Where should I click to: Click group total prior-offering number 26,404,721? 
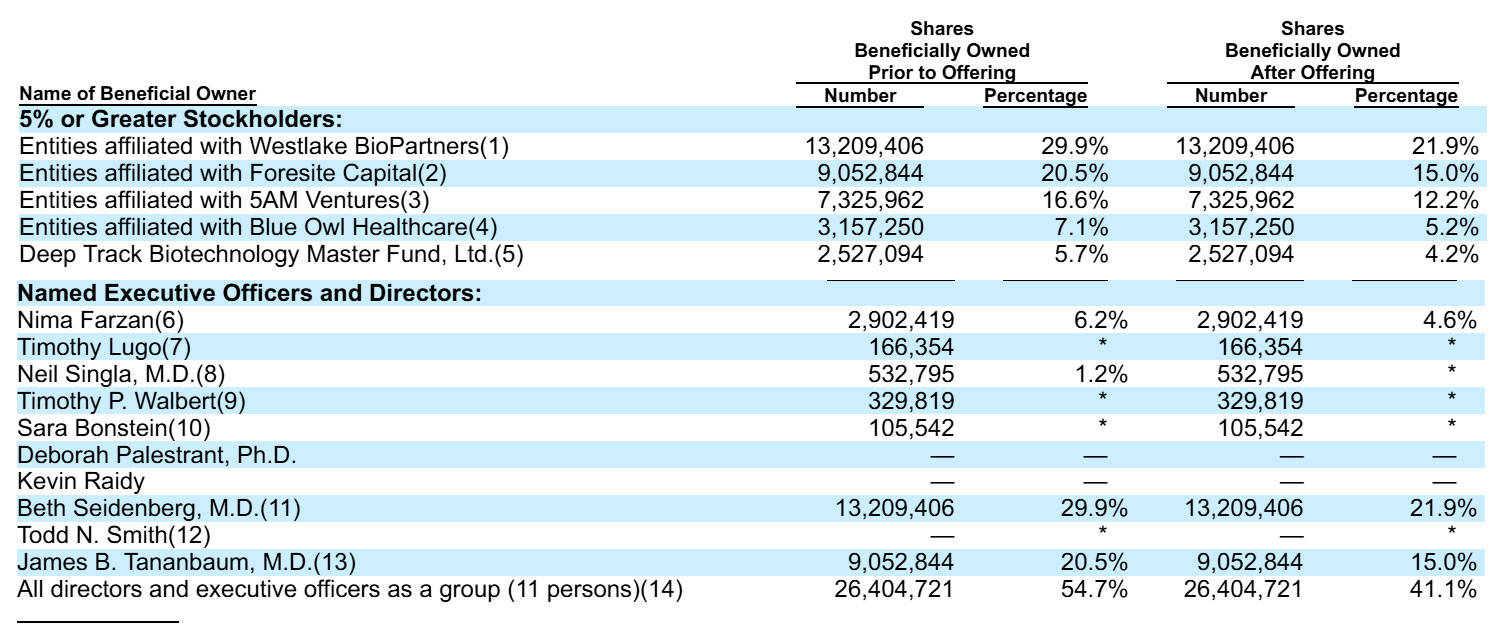coord(894,589)
